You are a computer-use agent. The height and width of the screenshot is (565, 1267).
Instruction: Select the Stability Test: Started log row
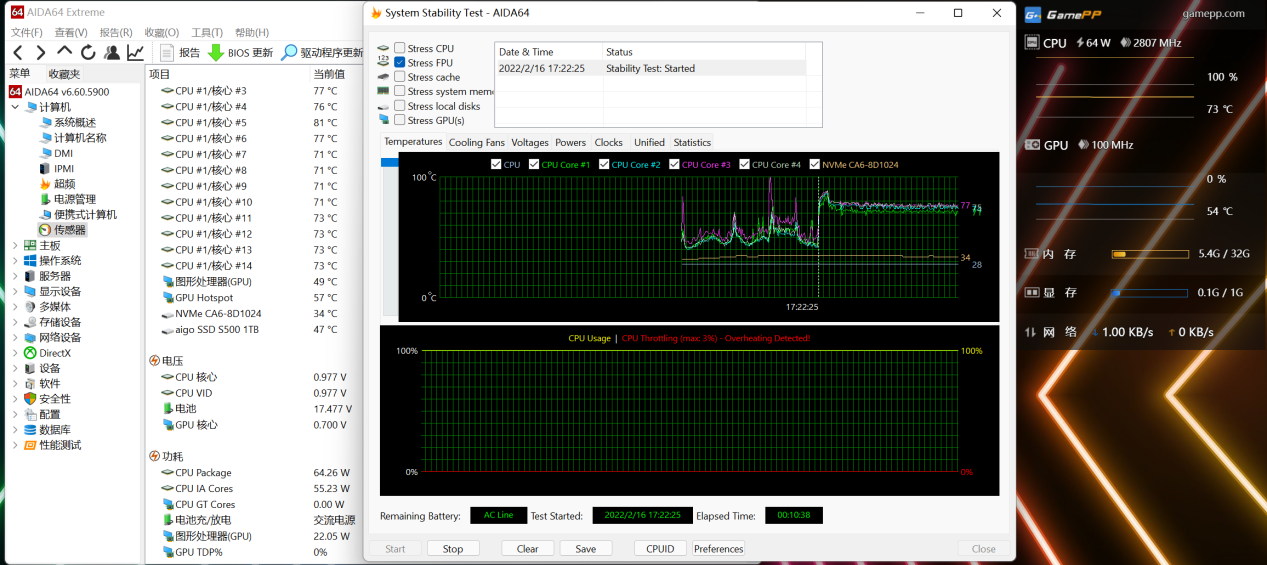pos(650,69)
